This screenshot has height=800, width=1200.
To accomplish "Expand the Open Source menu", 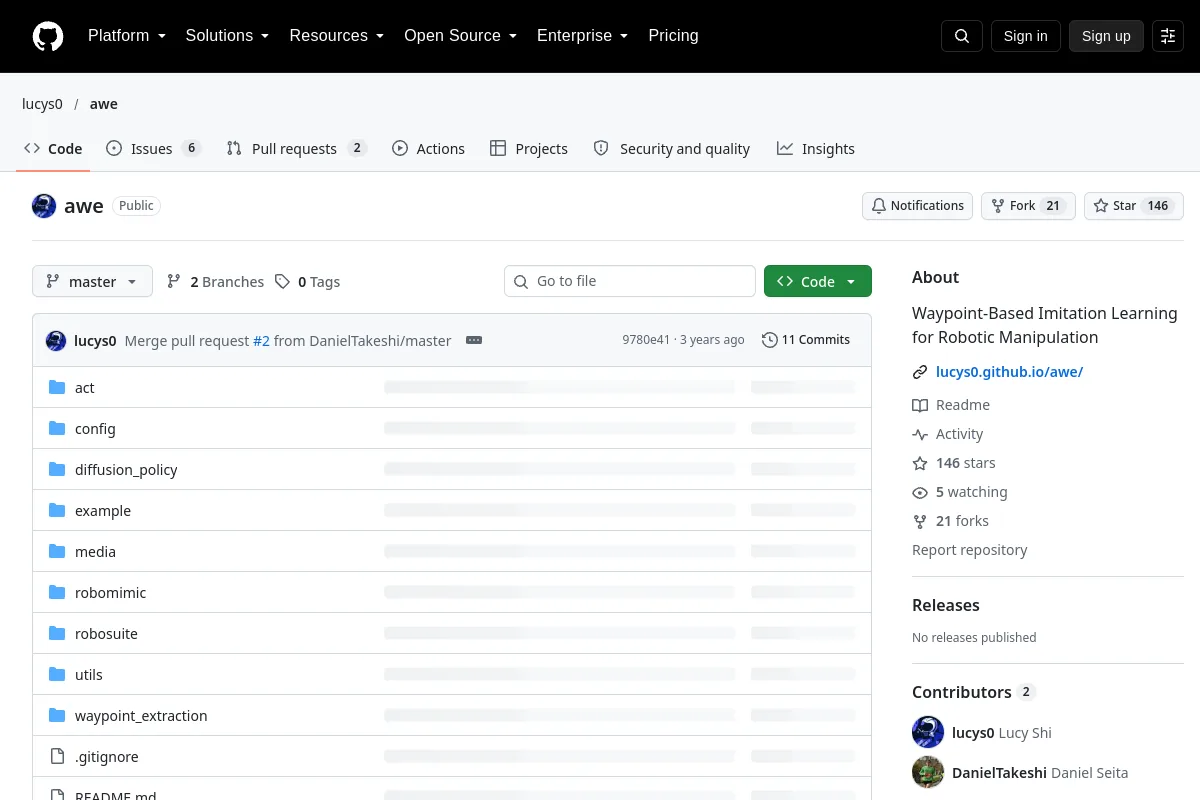I will 460,36.
